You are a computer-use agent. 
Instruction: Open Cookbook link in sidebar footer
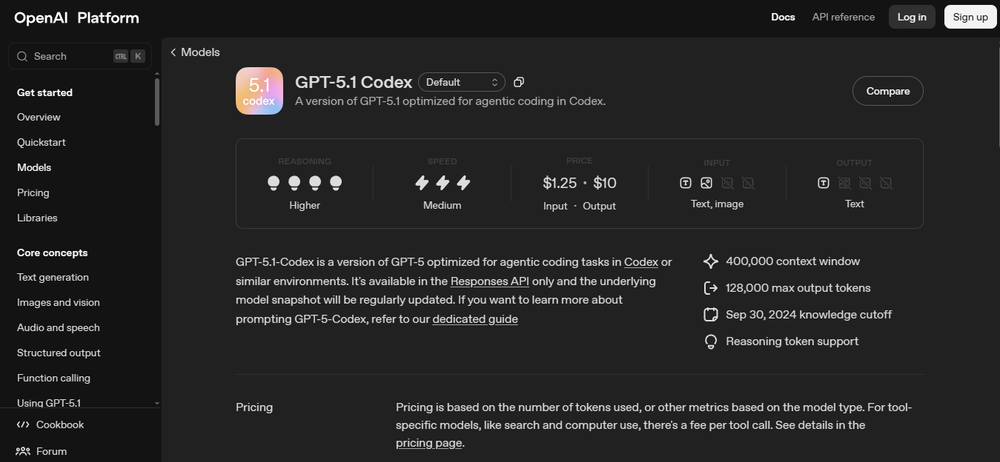tap(50, 425)
